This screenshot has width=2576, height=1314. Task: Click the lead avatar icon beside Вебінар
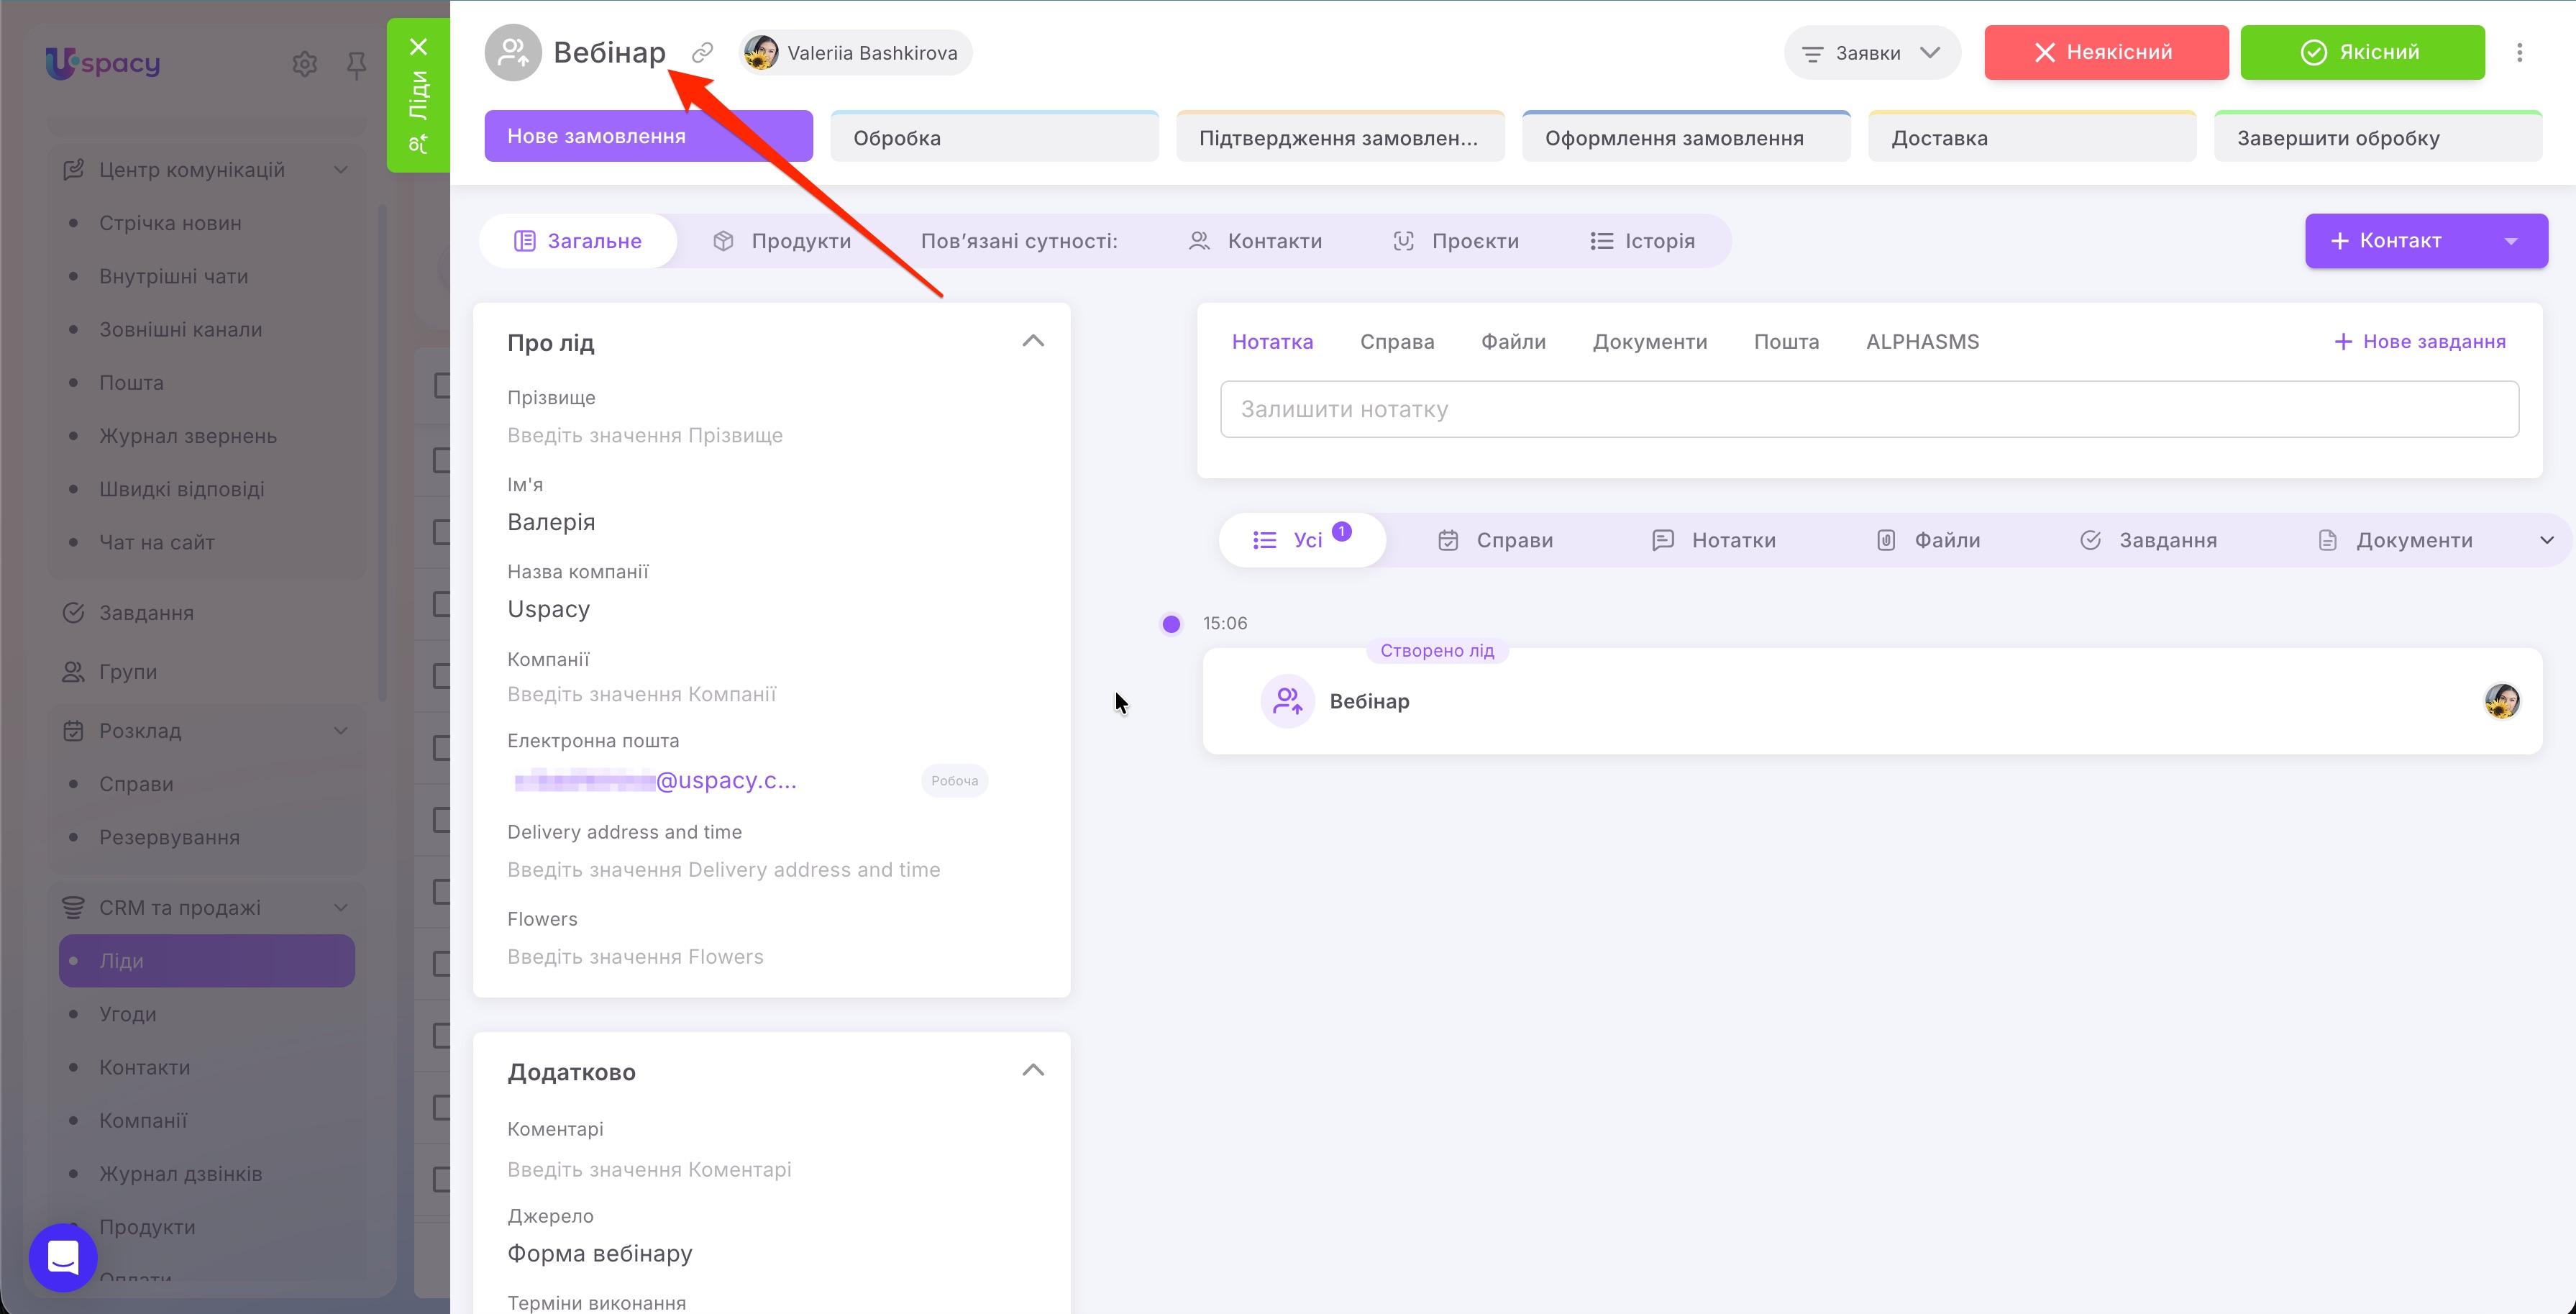click(x=513, y=52)
